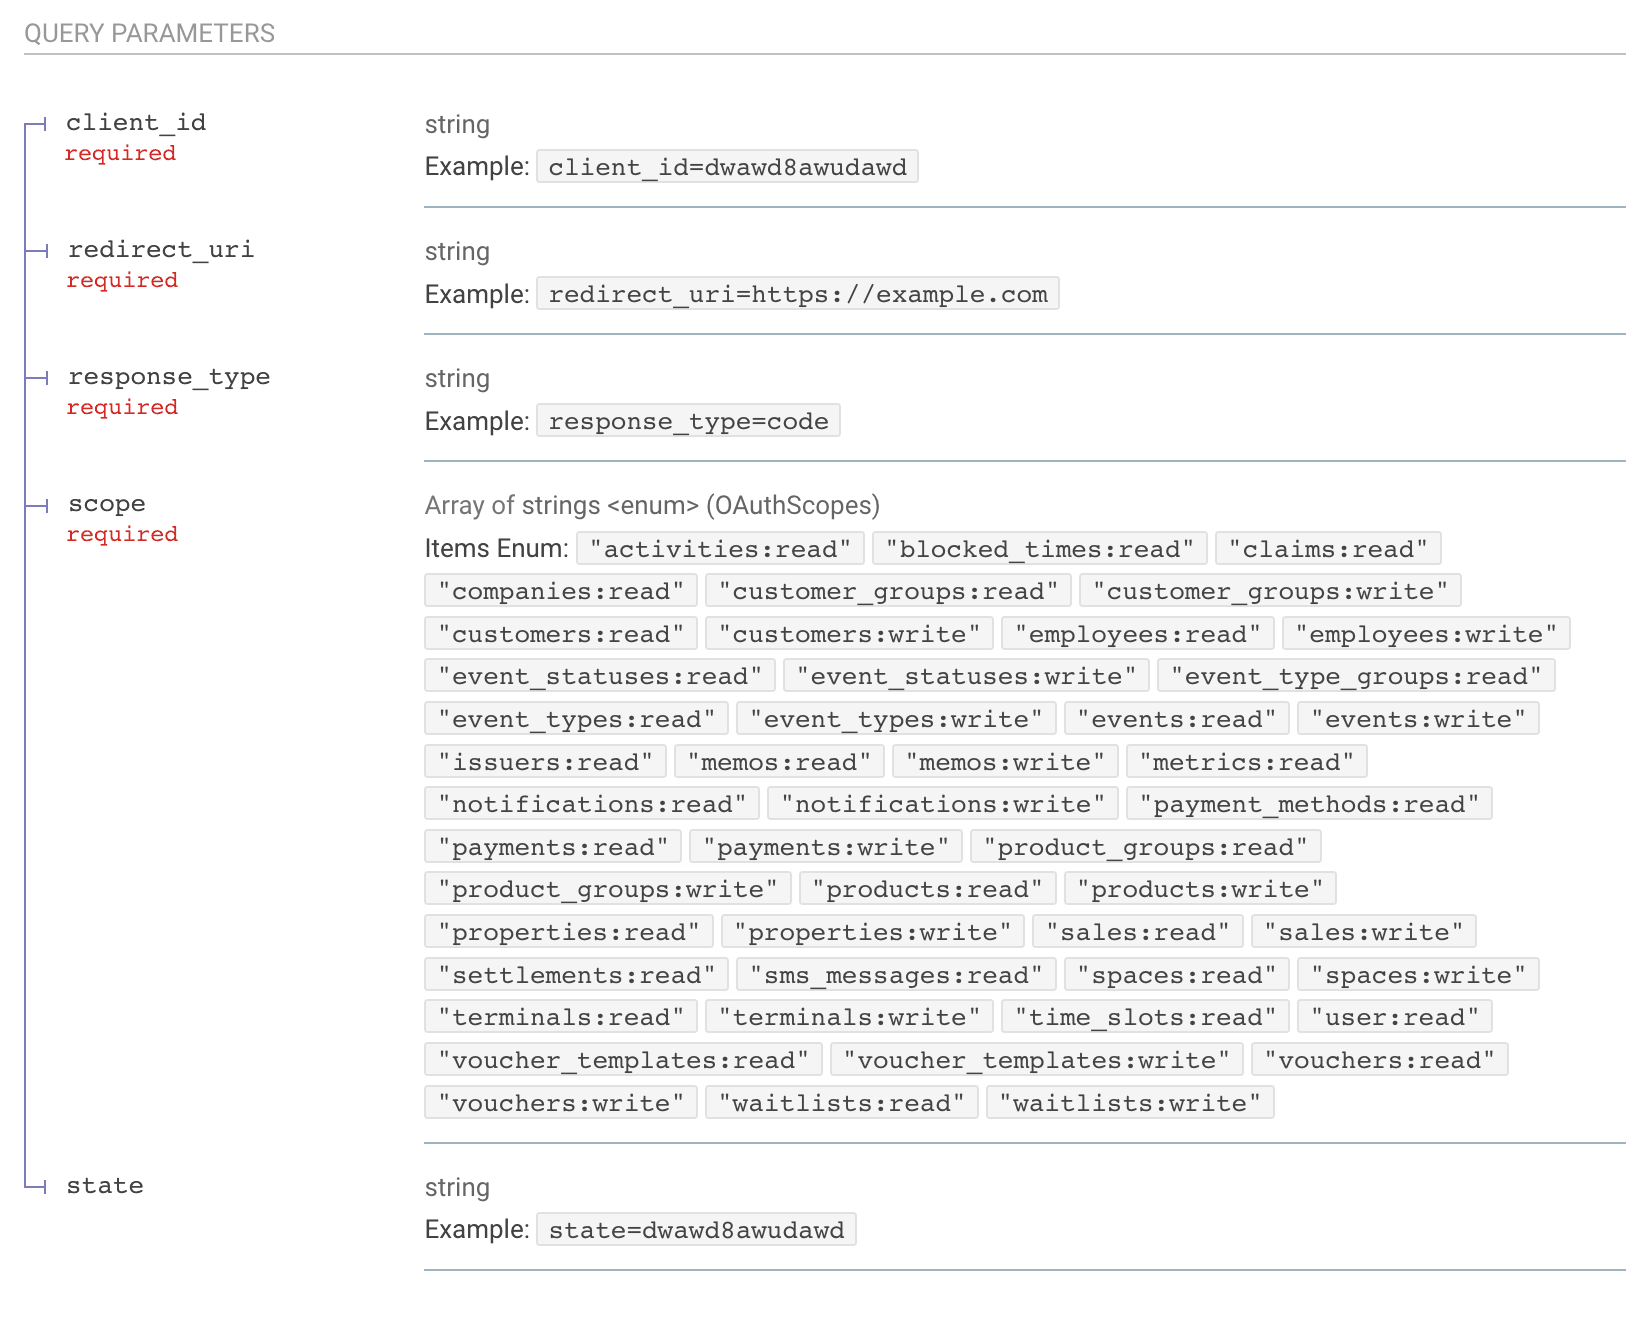This screenshot has height=1342, width=1650.
Task: Click the "vouchers:write" enum chip
Action: coord(561,1102)
